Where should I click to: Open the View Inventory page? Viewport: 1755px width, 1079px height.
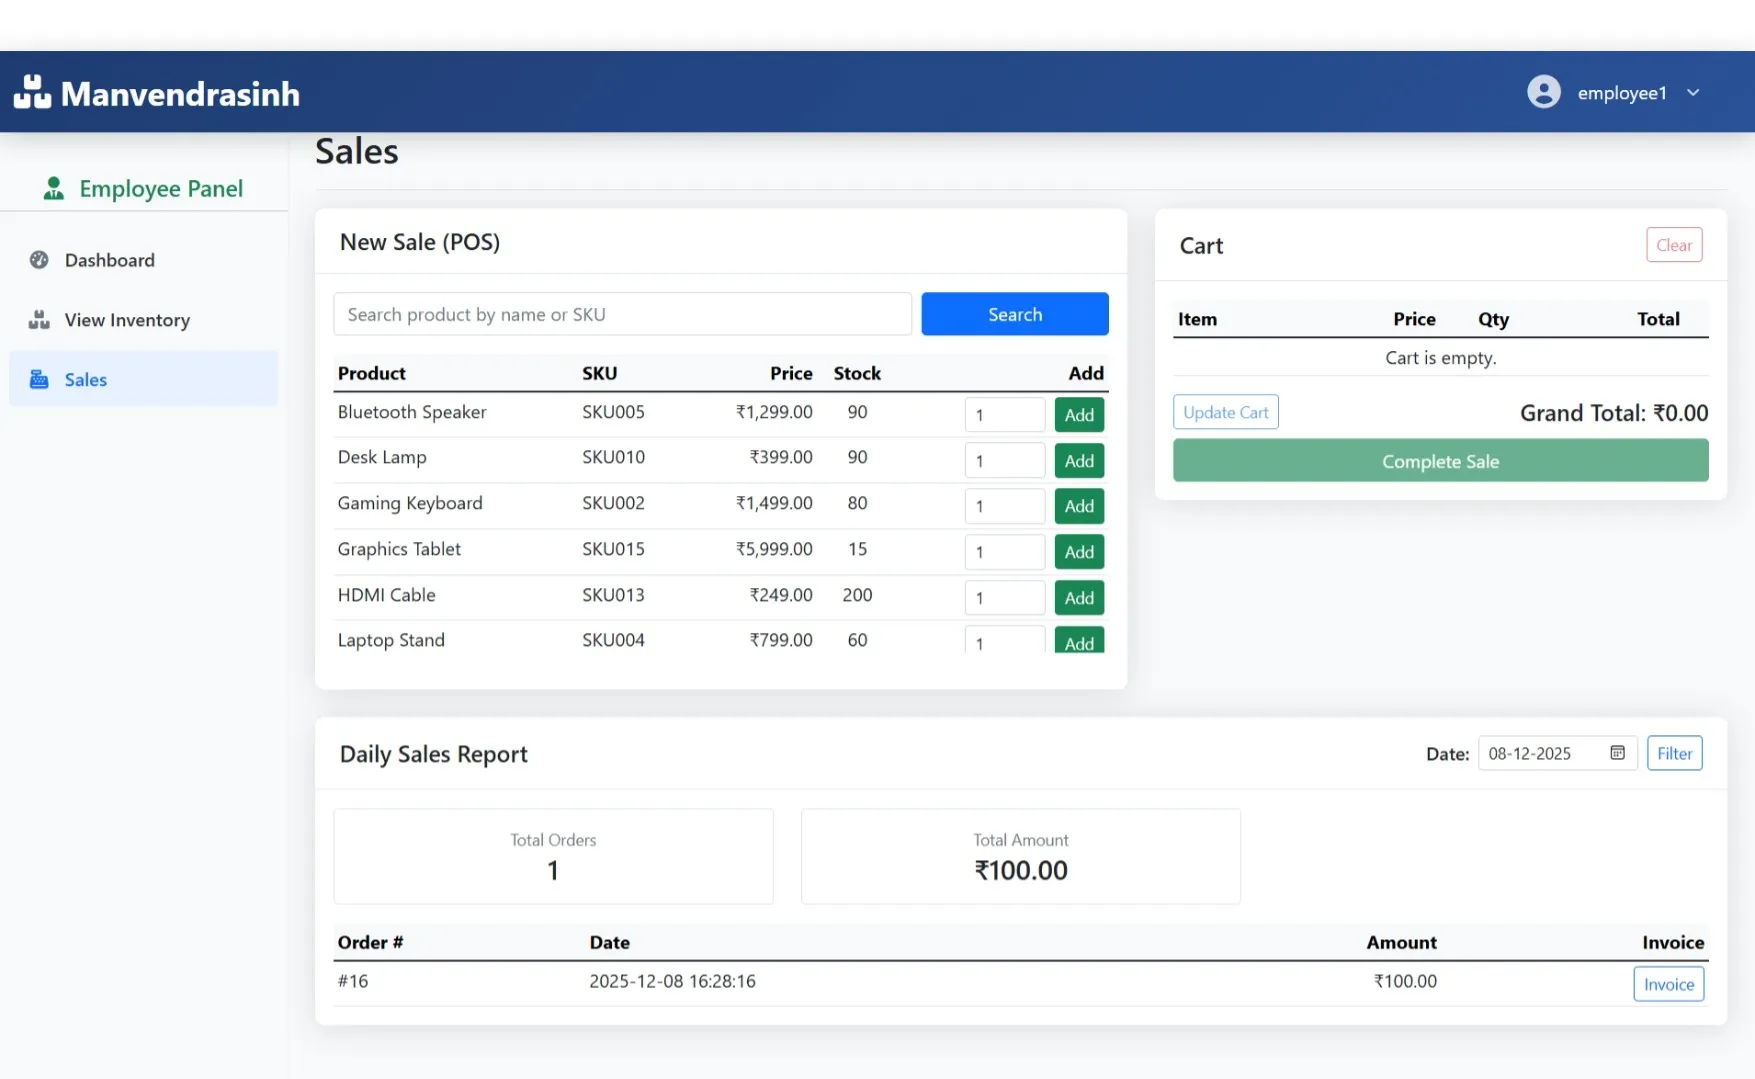pos(126,319)
